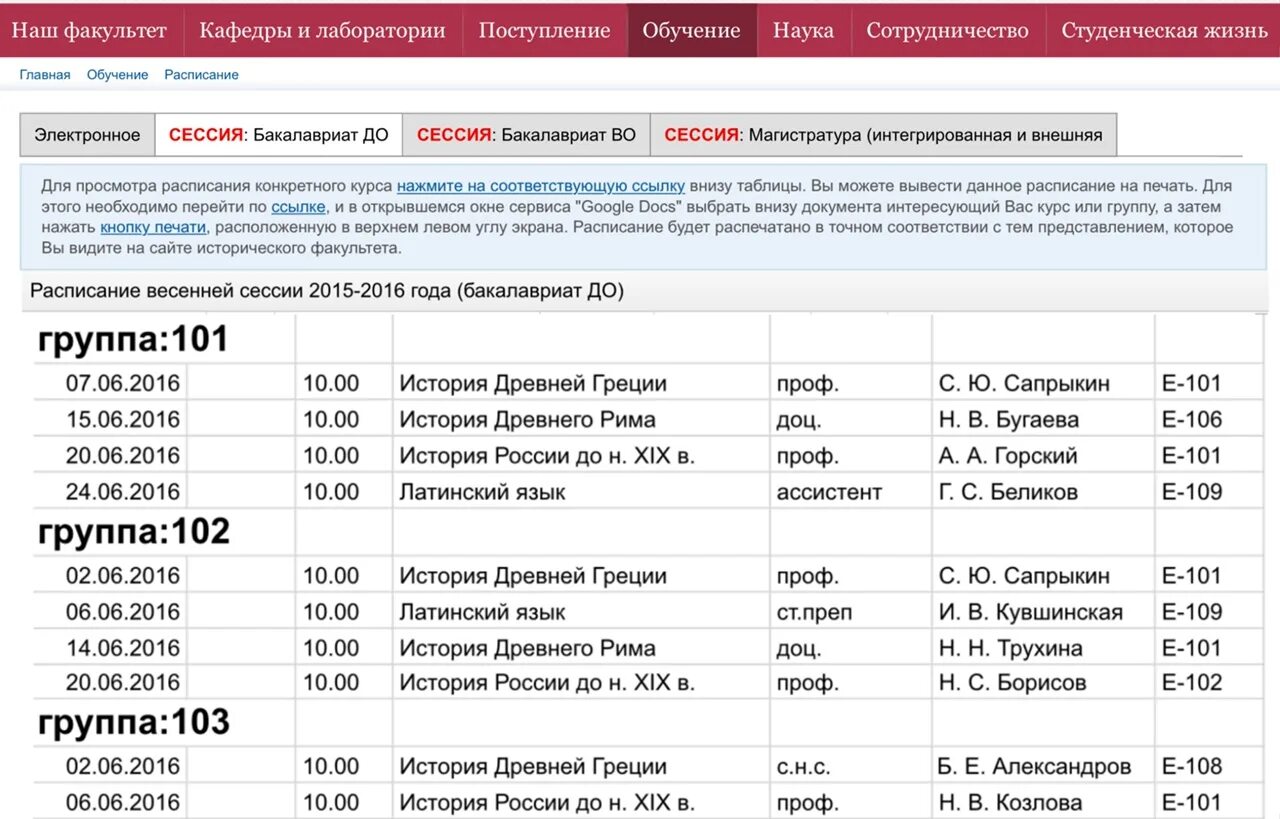1280x819 pixels.
Task: Click 'История Древнего Рима' in Трухина's row
Action: point(528,648)
